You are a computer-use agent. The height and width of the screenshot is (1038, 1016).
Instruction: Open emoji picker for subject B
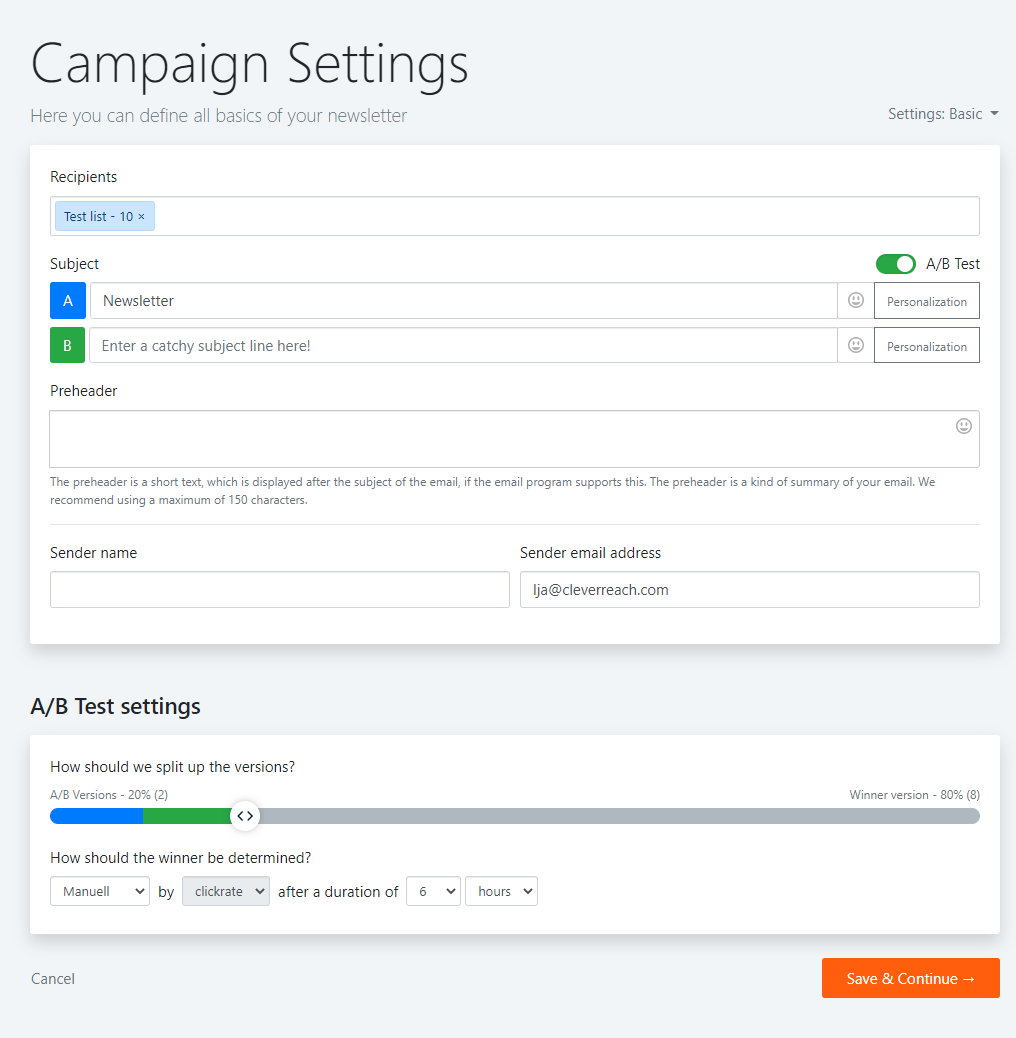coord(856,346)
